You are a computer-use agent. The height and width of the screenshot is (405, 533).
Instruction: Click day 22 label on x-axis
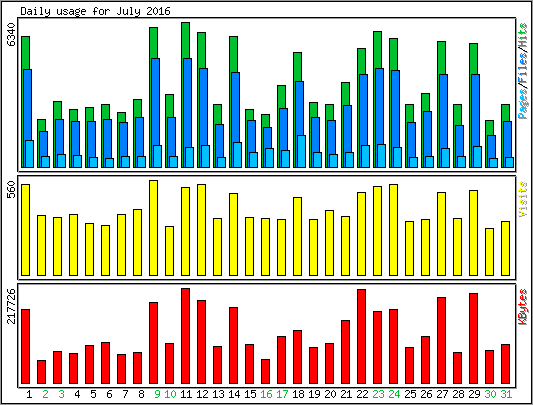[x=362, y=394]
